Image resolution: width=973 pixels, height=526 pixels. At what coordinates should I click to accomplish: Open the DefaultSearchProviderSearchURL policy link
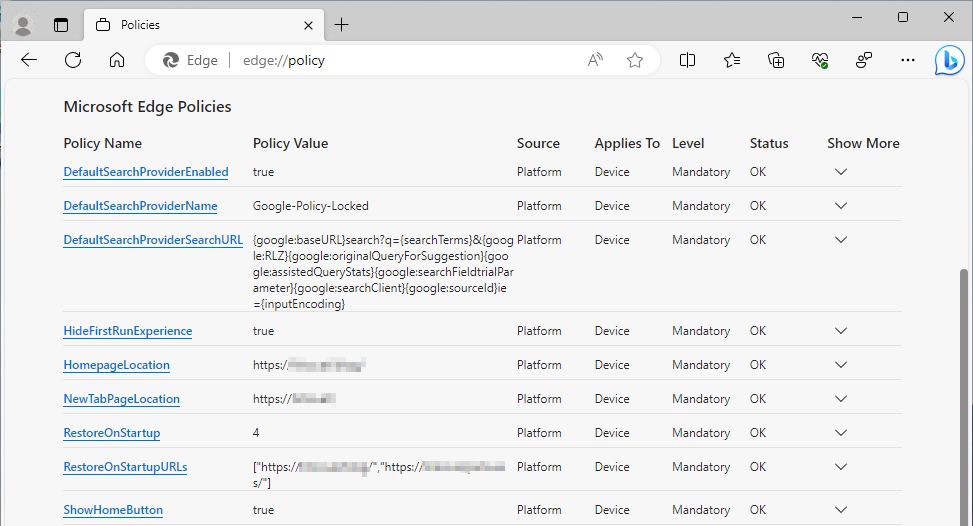(x=153, y=240)
